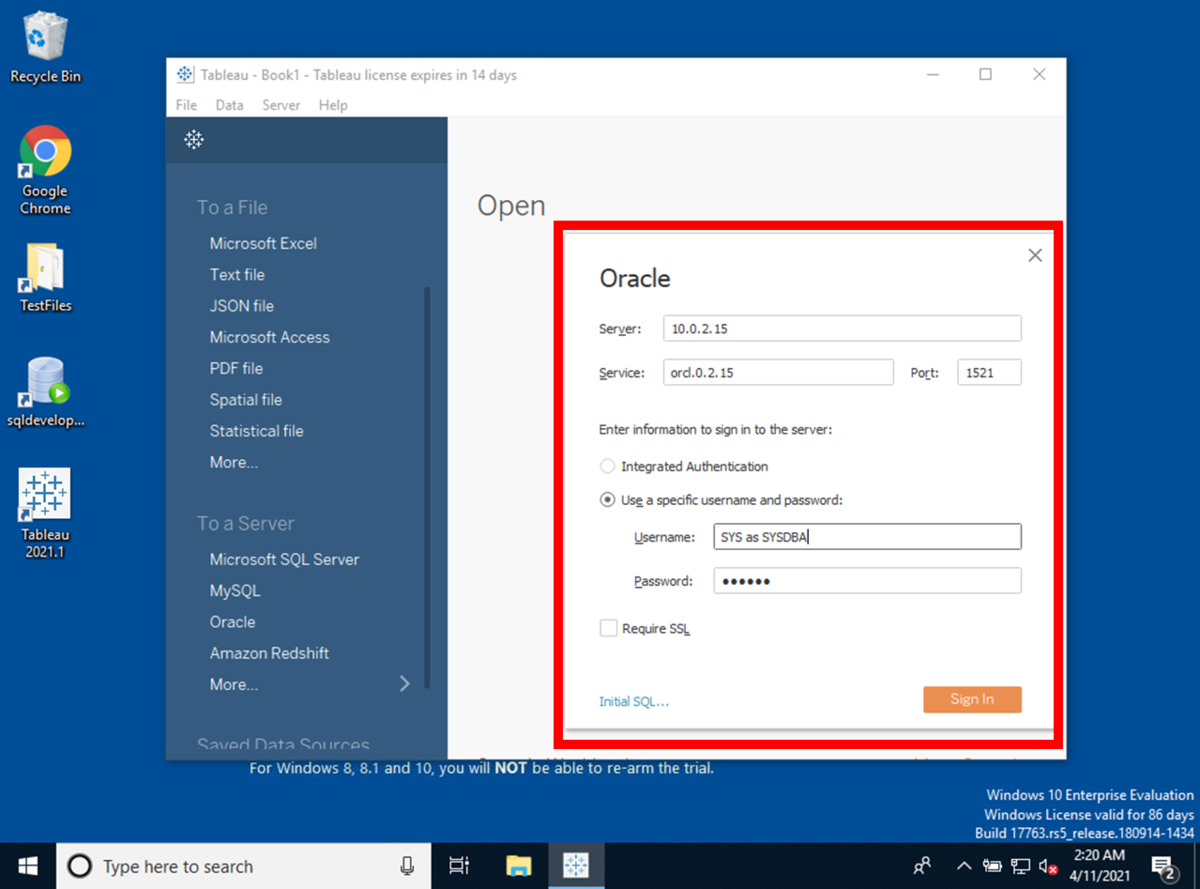
Task: Click the network tray icon
Action: [1020, 866]
